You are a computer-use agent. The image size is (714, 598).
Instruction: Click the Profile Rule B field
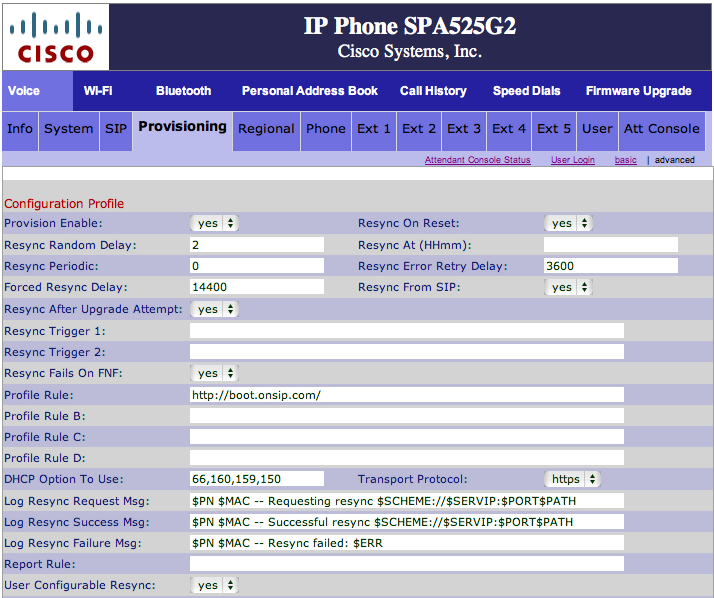(x=407, y=416)
